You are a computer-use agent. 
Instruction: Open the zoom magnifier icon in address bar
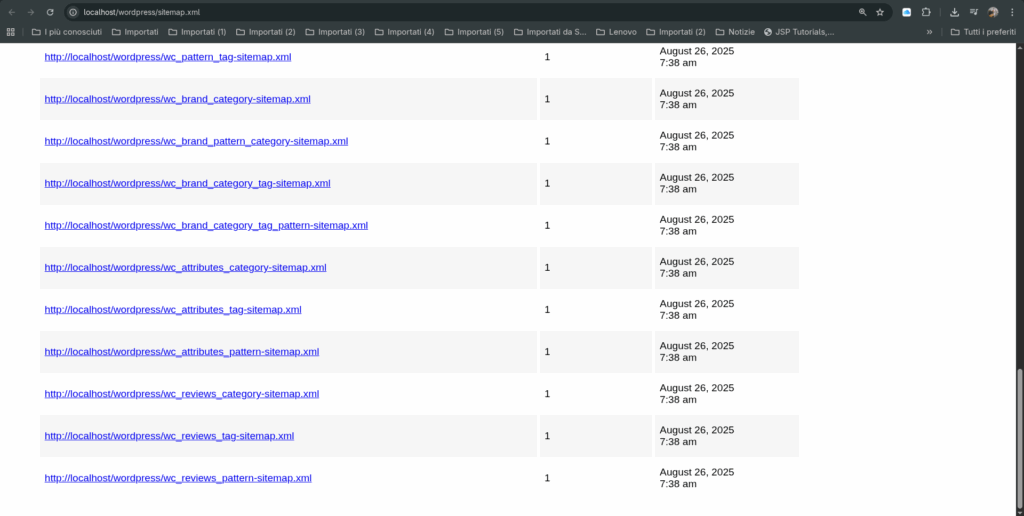(x=863, y=12)
